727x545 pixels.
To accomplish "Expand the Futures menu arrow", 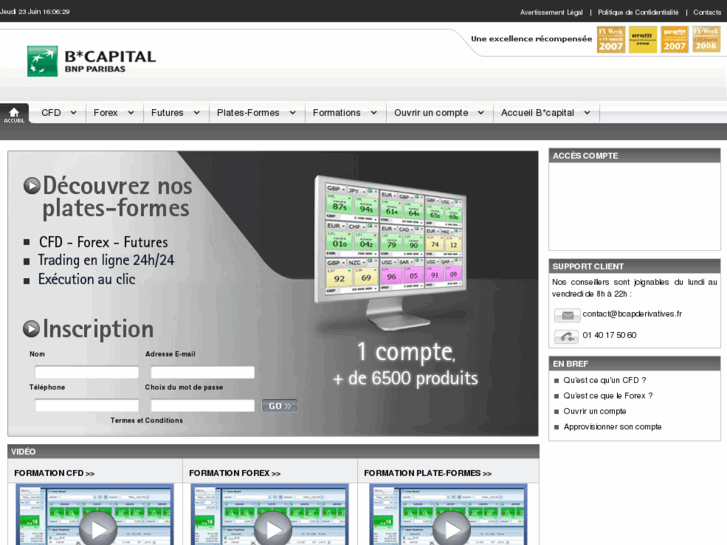I will pos(197,113).
